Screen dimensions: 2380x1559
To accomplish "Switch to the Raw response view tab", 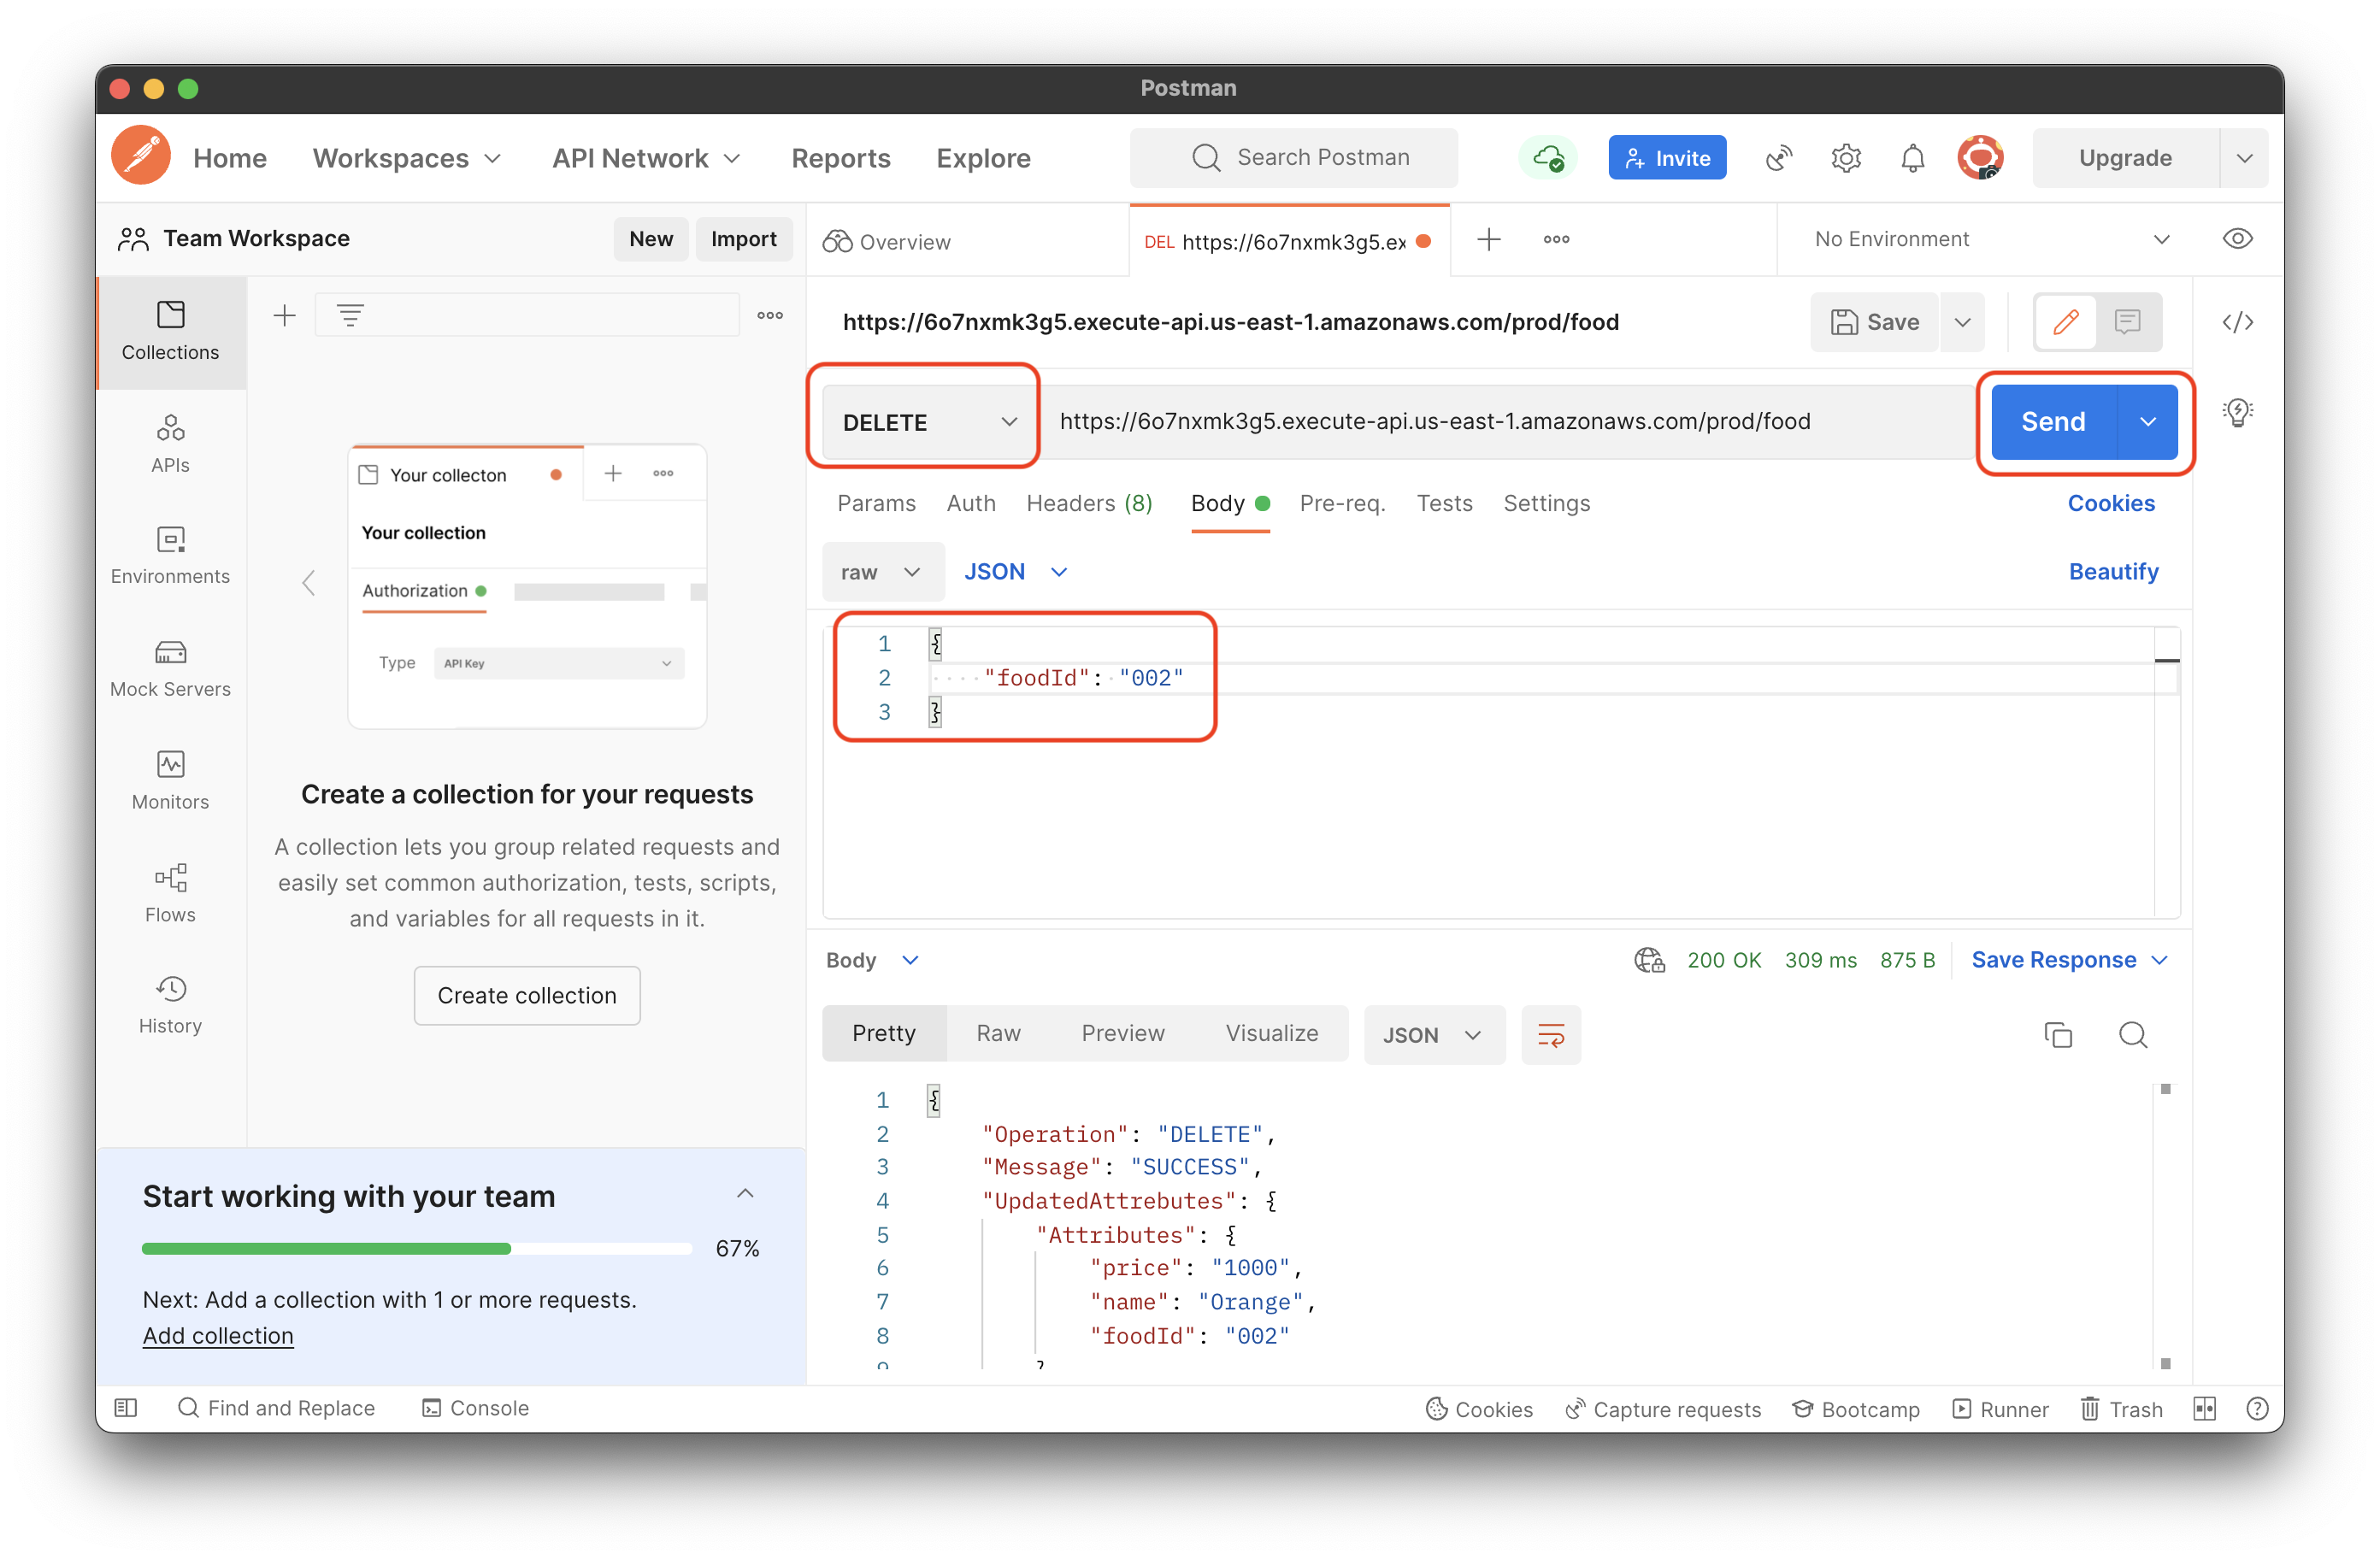I will [998, 1033].
